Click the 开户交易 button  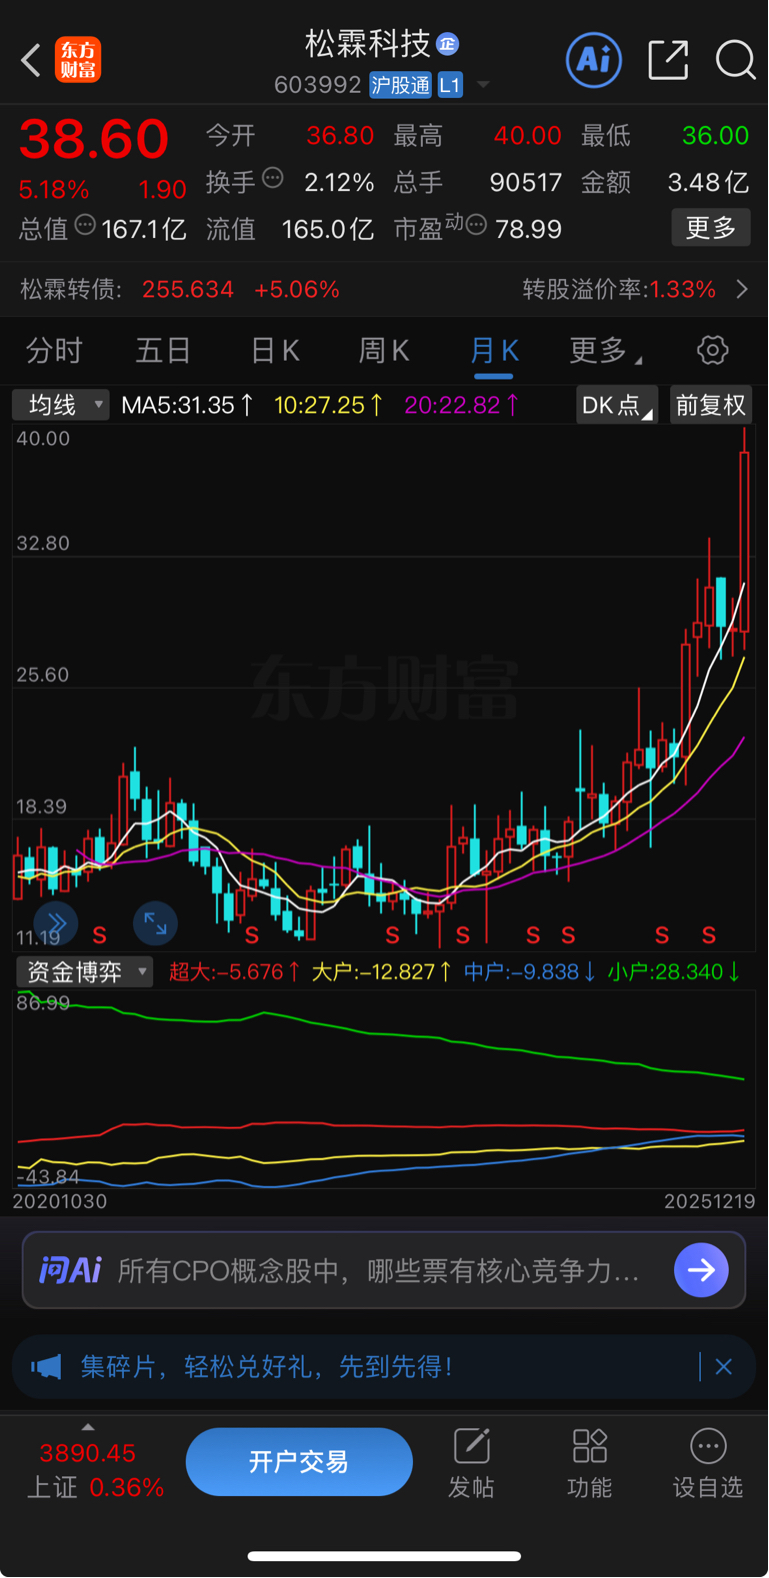(299, 1462)
